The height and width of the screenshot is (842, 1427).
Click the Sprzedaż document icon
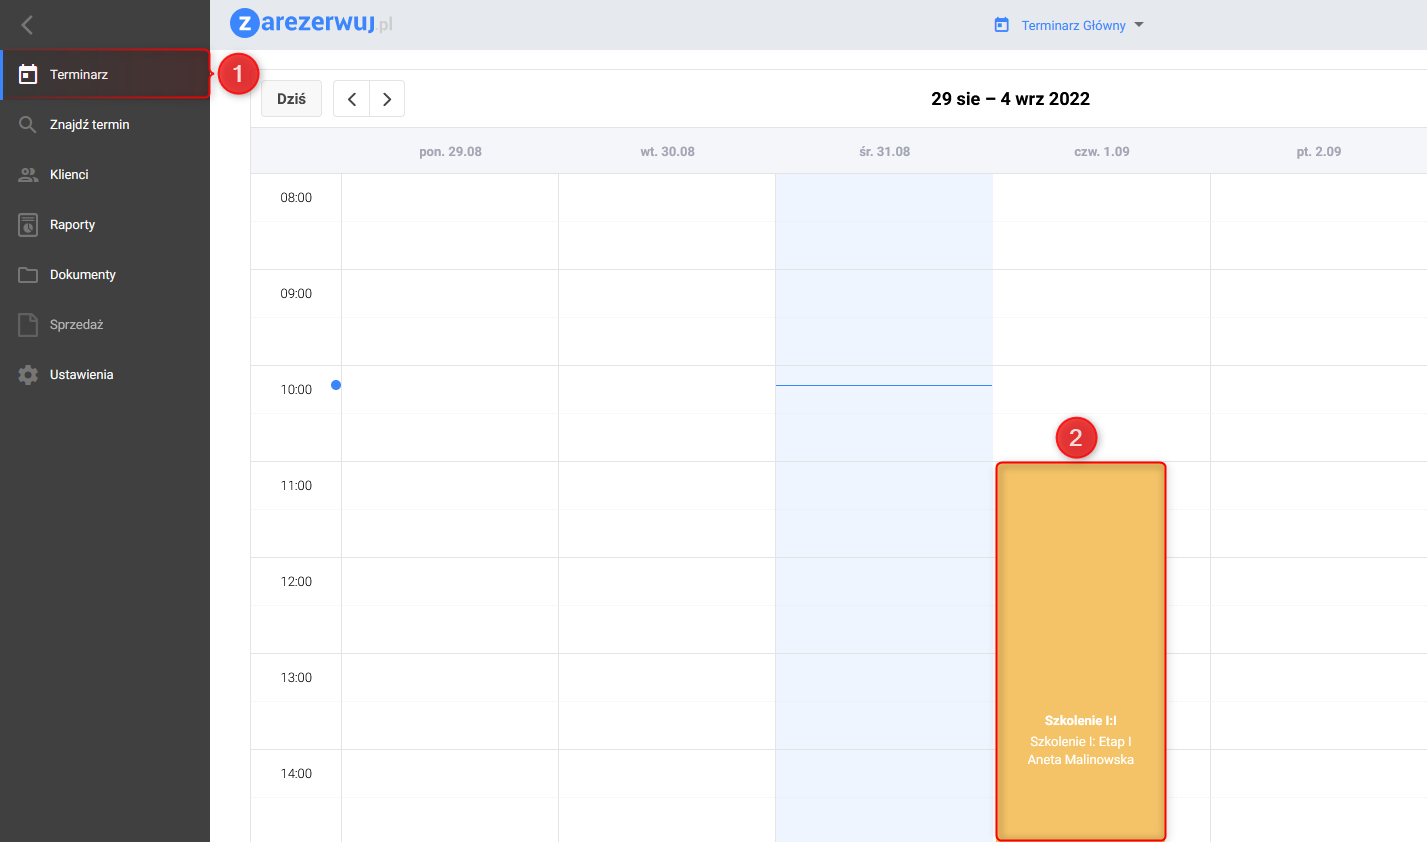28,325
